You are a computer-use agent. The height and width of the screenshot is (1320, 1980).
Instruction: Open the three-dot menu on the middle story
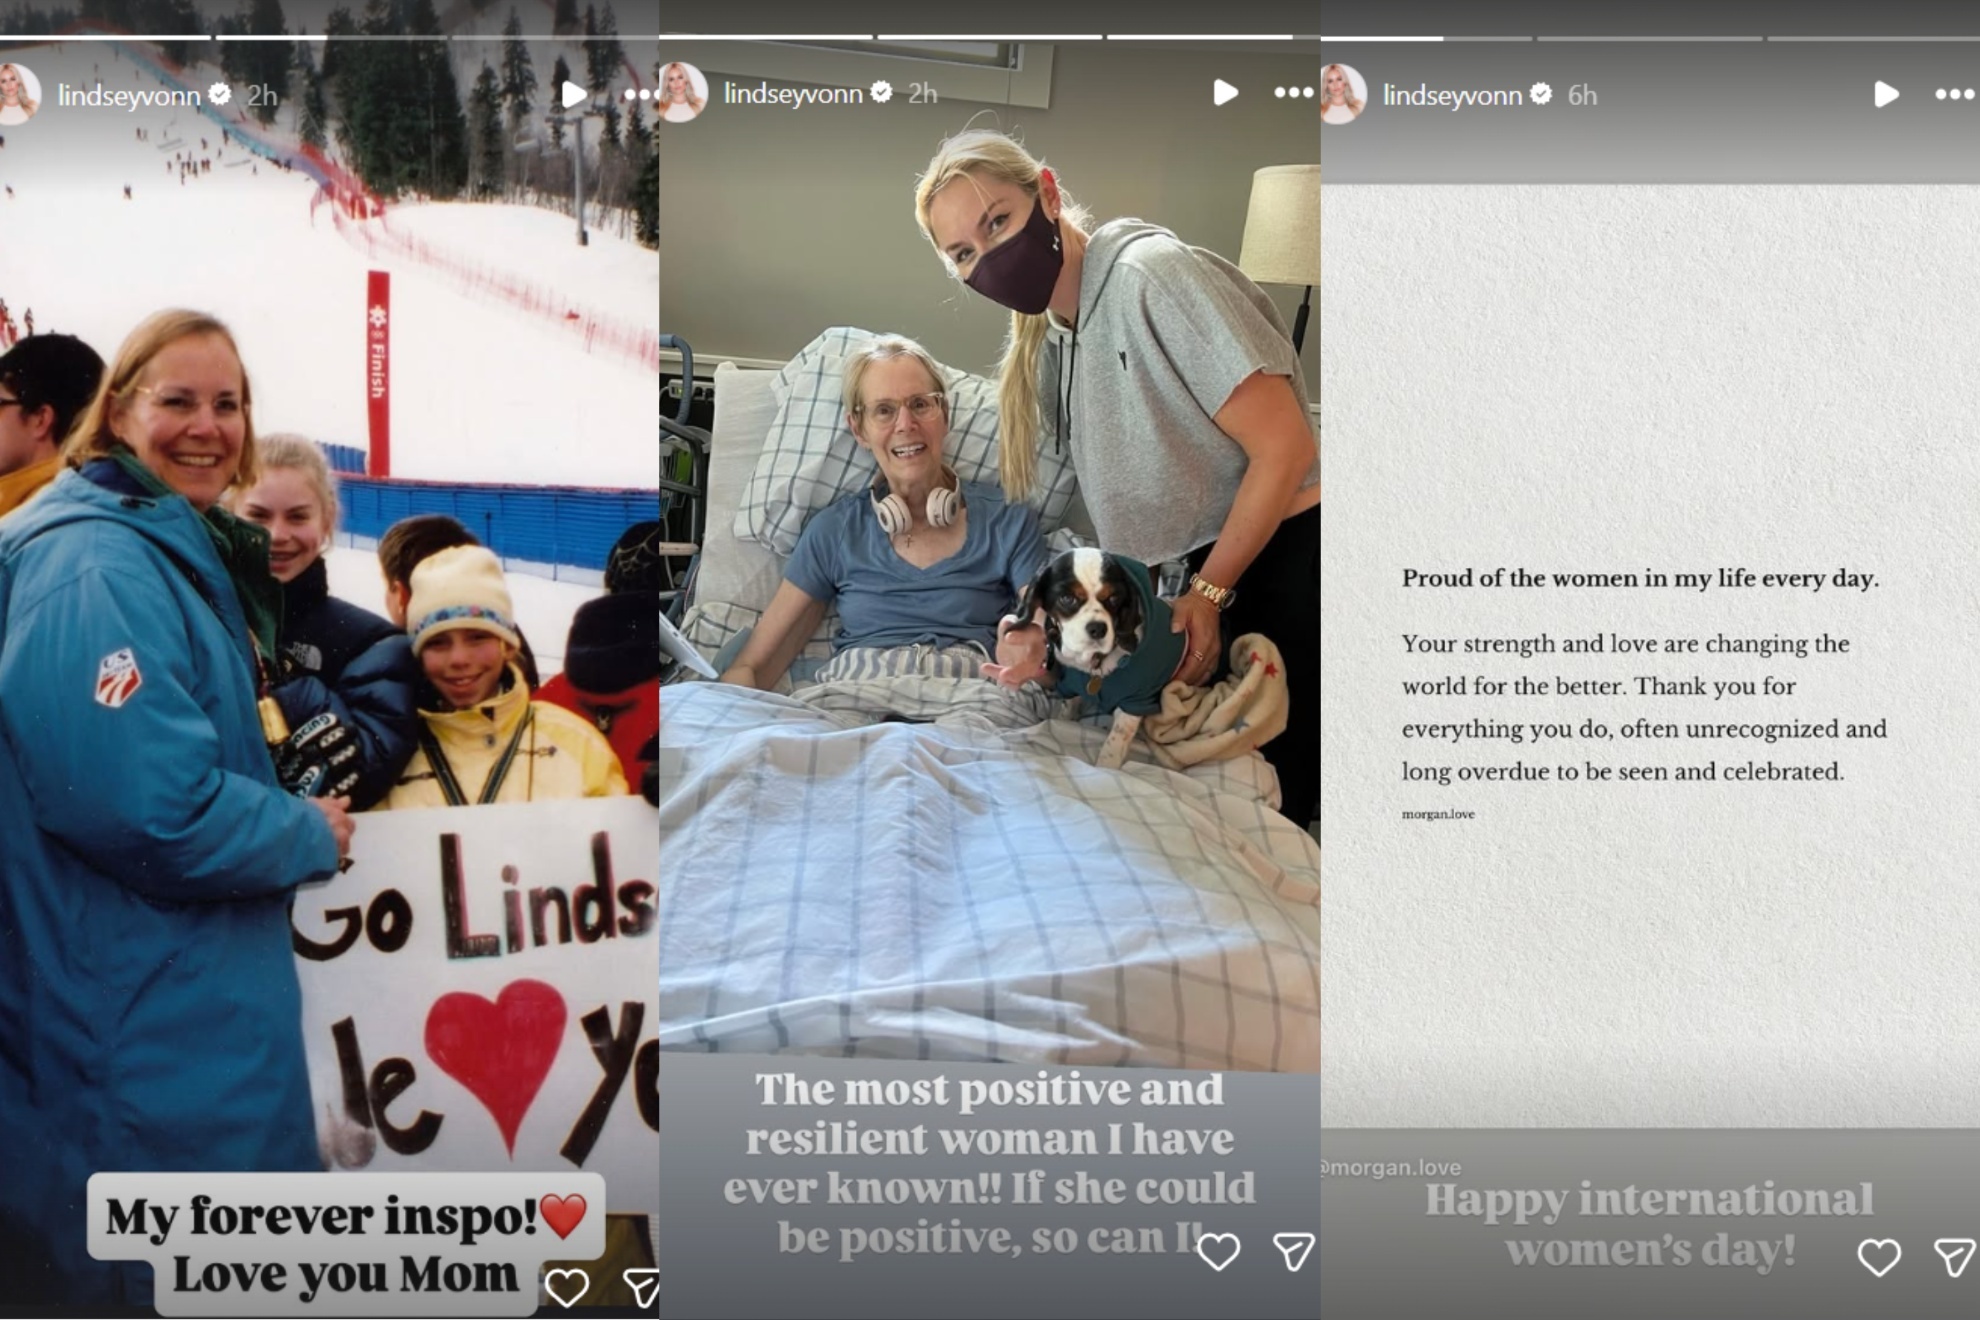point(1294,93)
